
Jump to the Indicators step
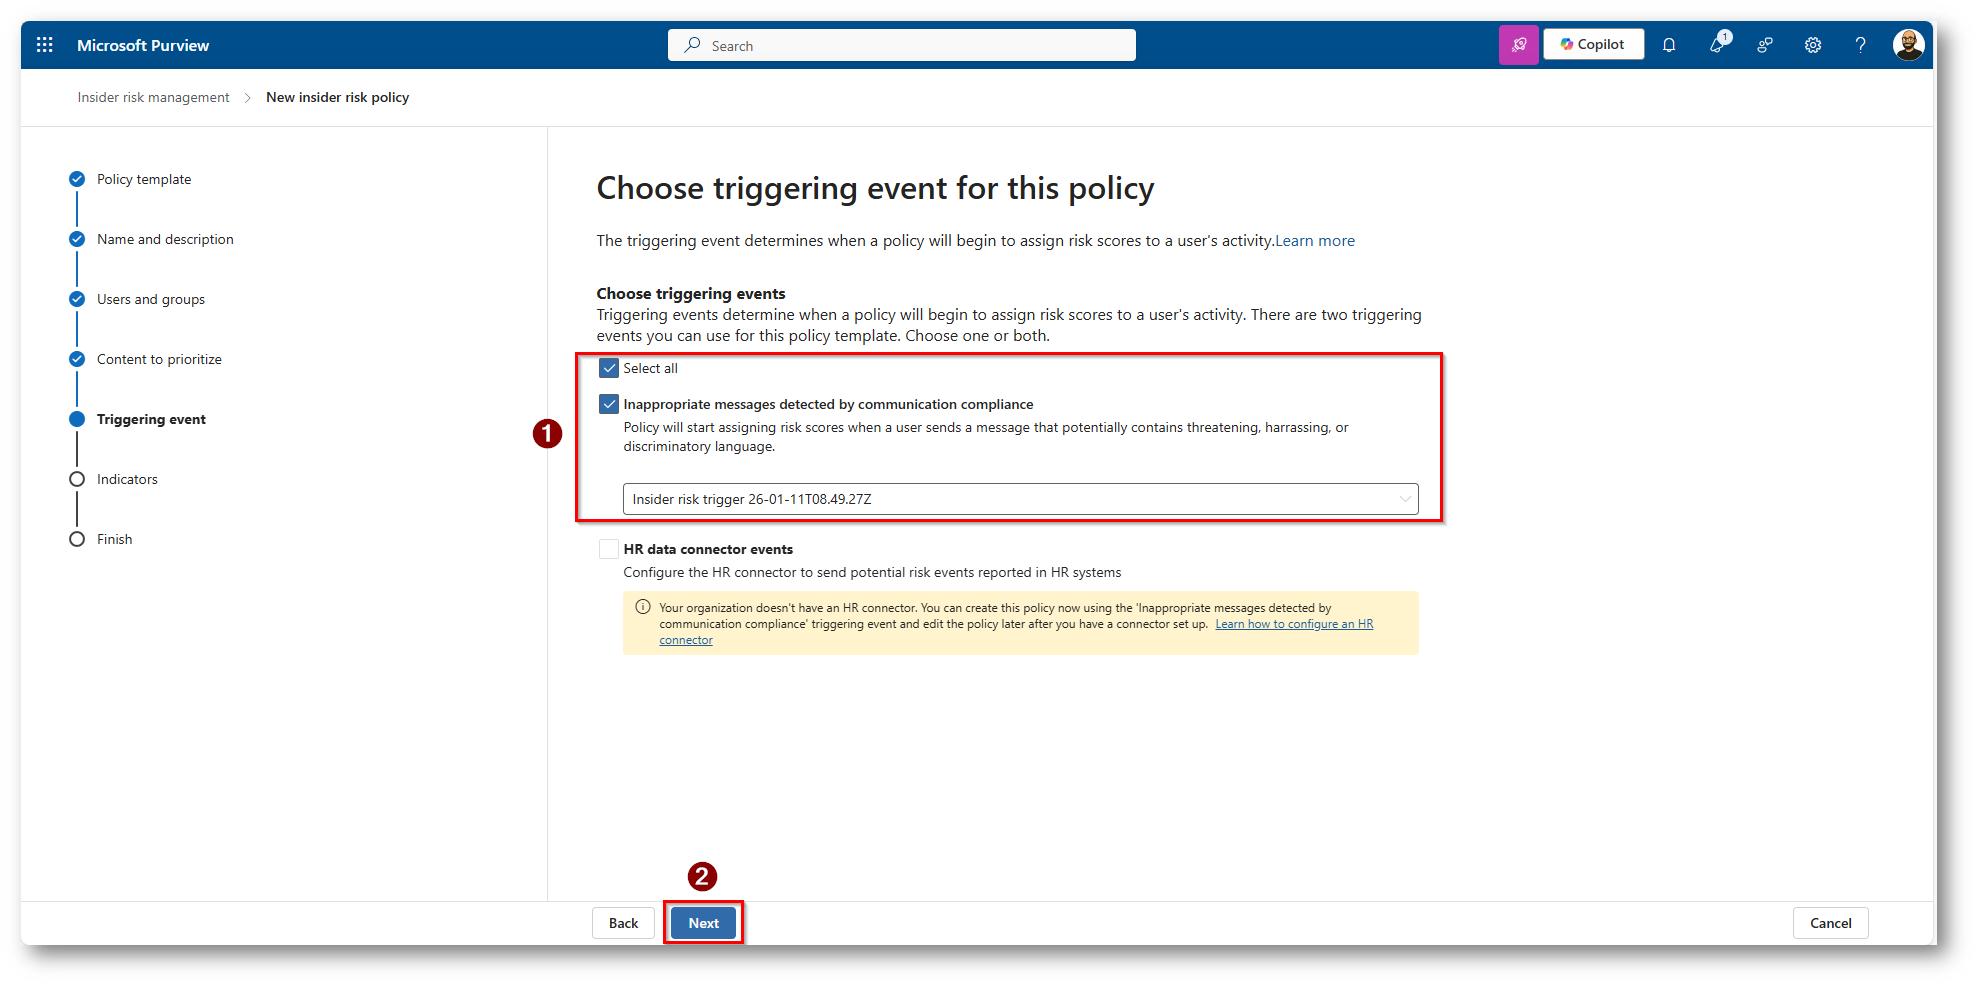tap(127, 479)
